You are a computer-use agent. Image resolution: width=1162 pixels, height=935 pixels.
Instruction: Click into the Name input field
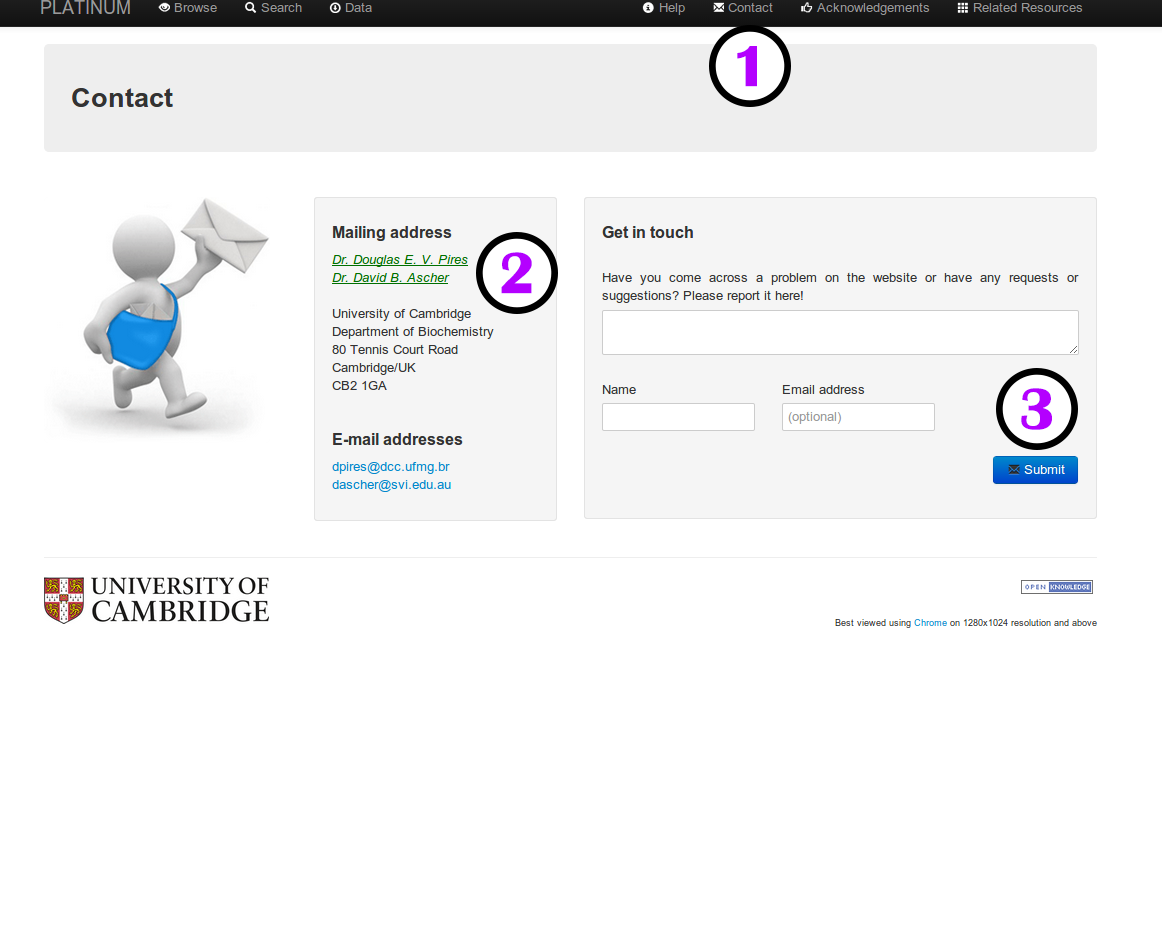point(678,417)
